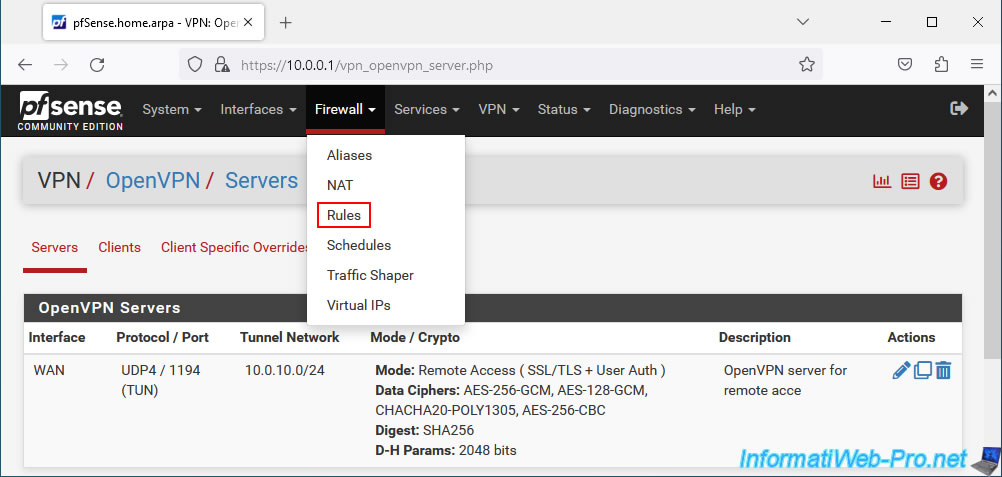Open the Save to Pocket icon

[x=905, y=65]
